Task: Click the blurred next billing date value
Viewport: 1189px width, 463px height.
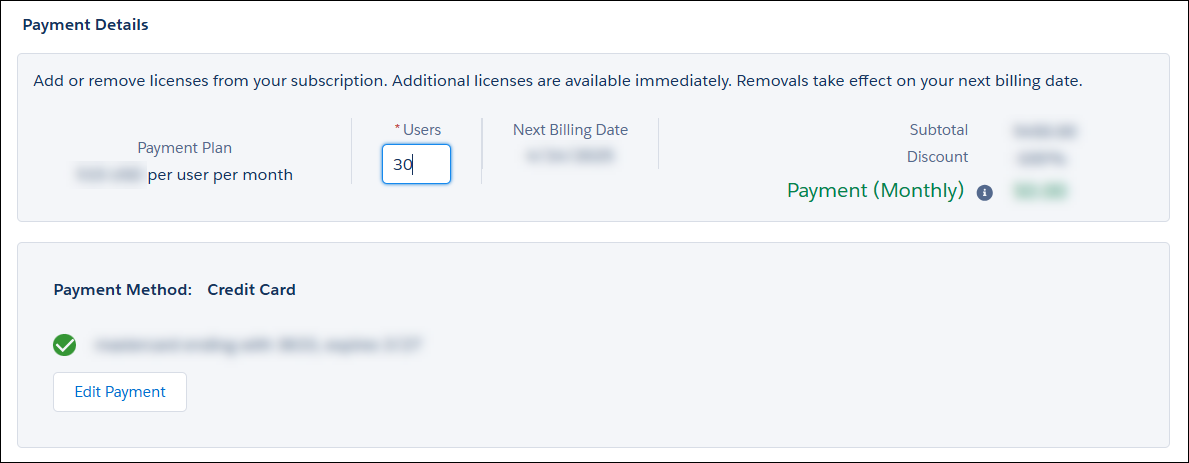Action: click(569, 155)
